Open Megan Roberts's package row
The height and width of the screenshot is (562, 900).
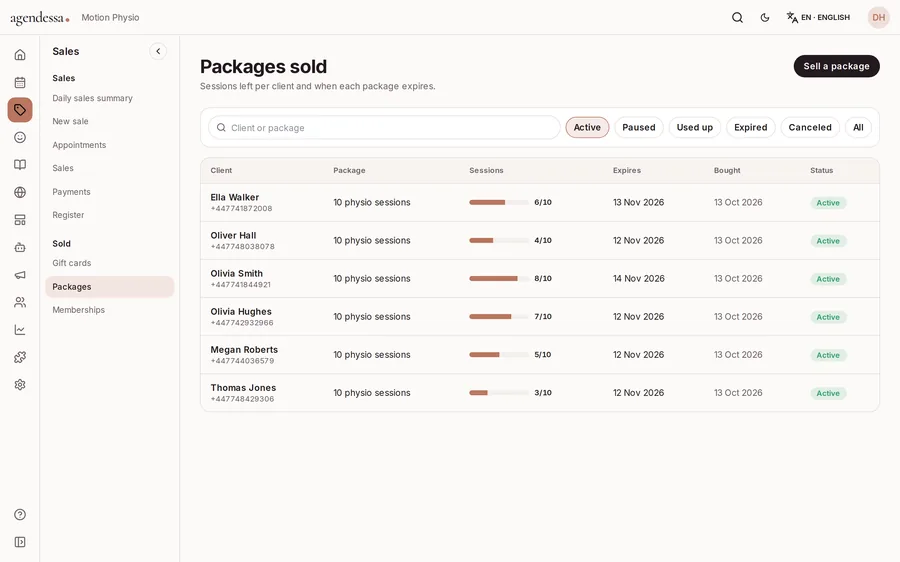tap(540, 355)
